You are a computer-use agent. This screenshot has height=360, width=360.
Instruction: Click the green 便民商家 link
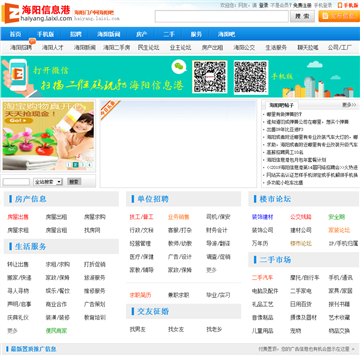point(56,331)
